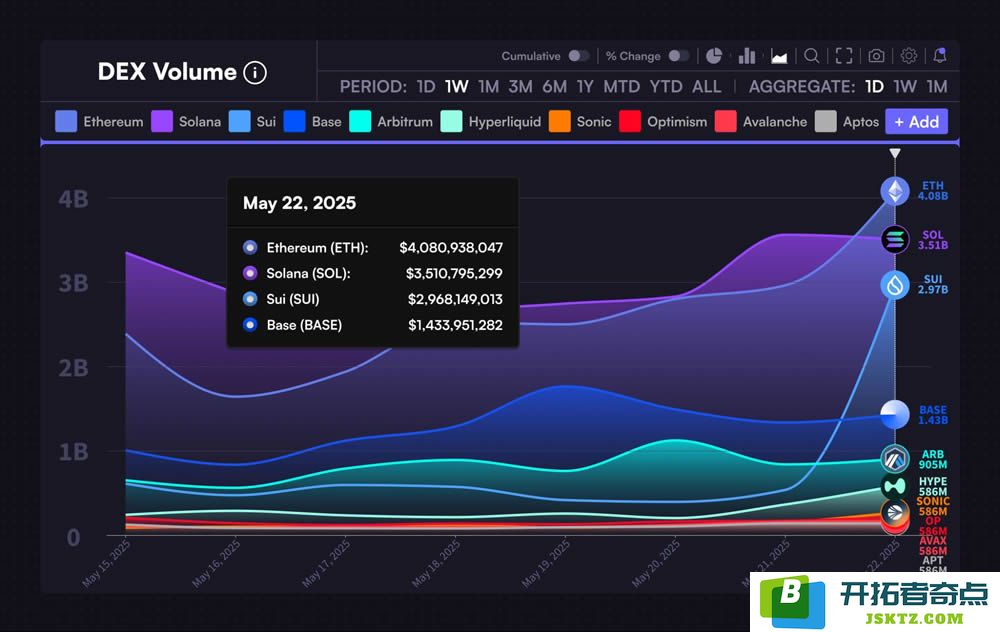Click the Sui value $2,968,149,013

pyautogui.click(x=455, y=299)
